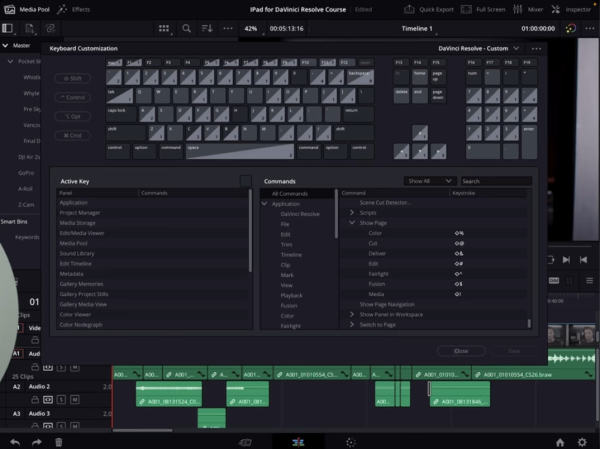Click the redo arrow icon

click(x=37, y=442)
